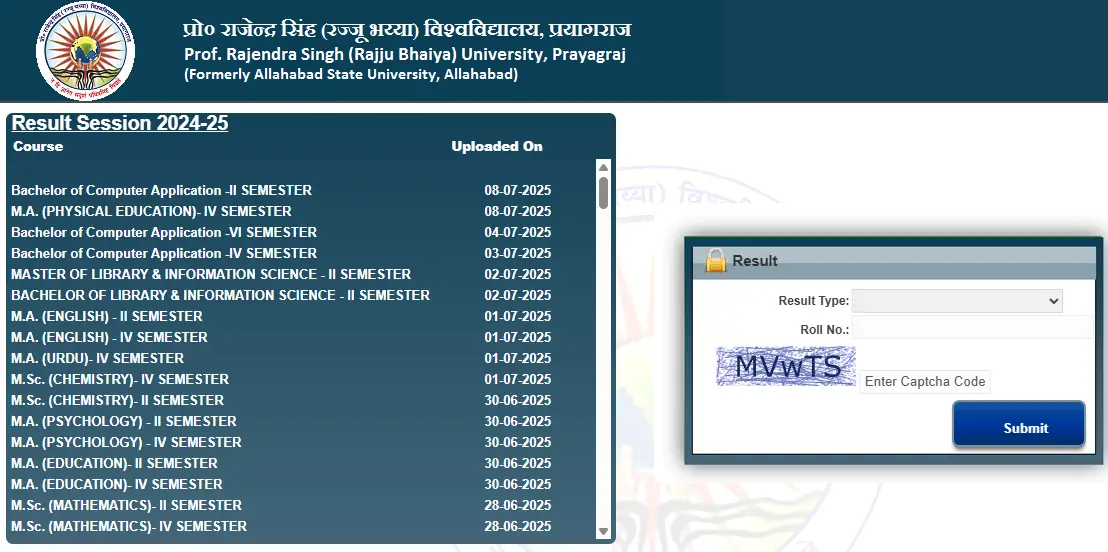This screenshot has width=1108, height=552.
Task: Select M.A. (URDU)- IV SEMESTER
Action: tap(98, 358)
